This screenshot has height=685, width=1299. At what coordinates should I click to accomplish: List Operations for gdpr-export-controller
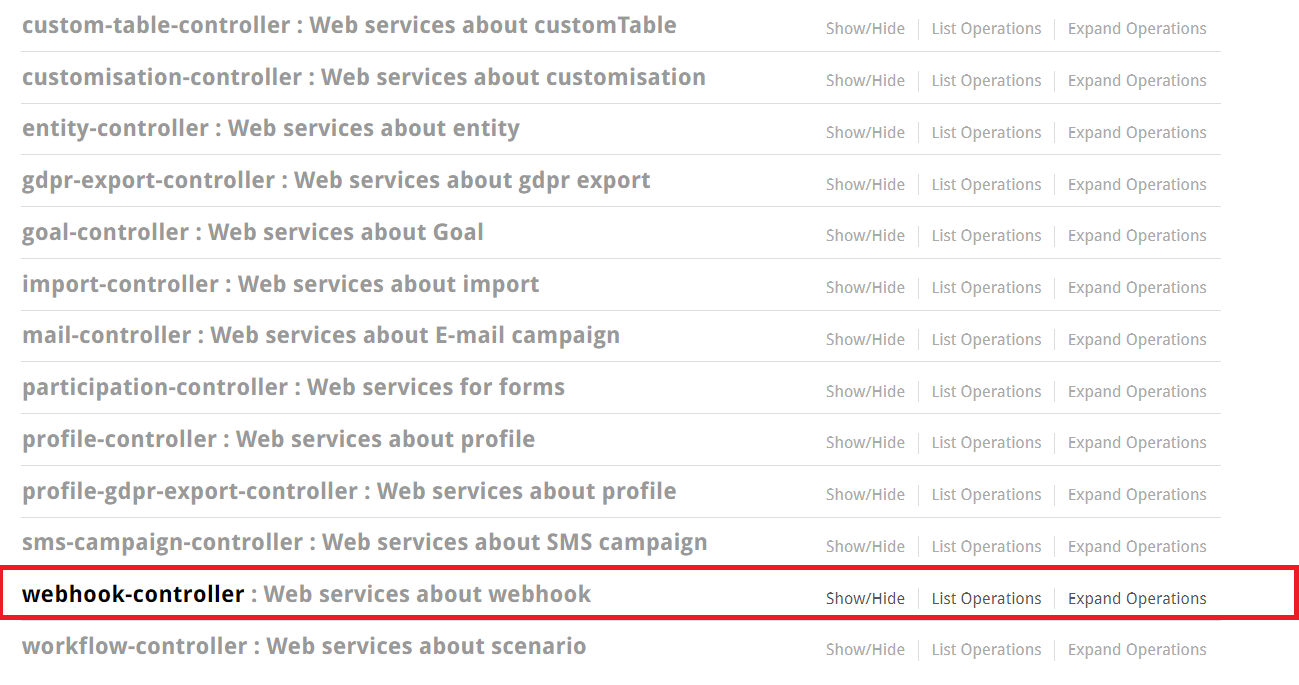986,185
